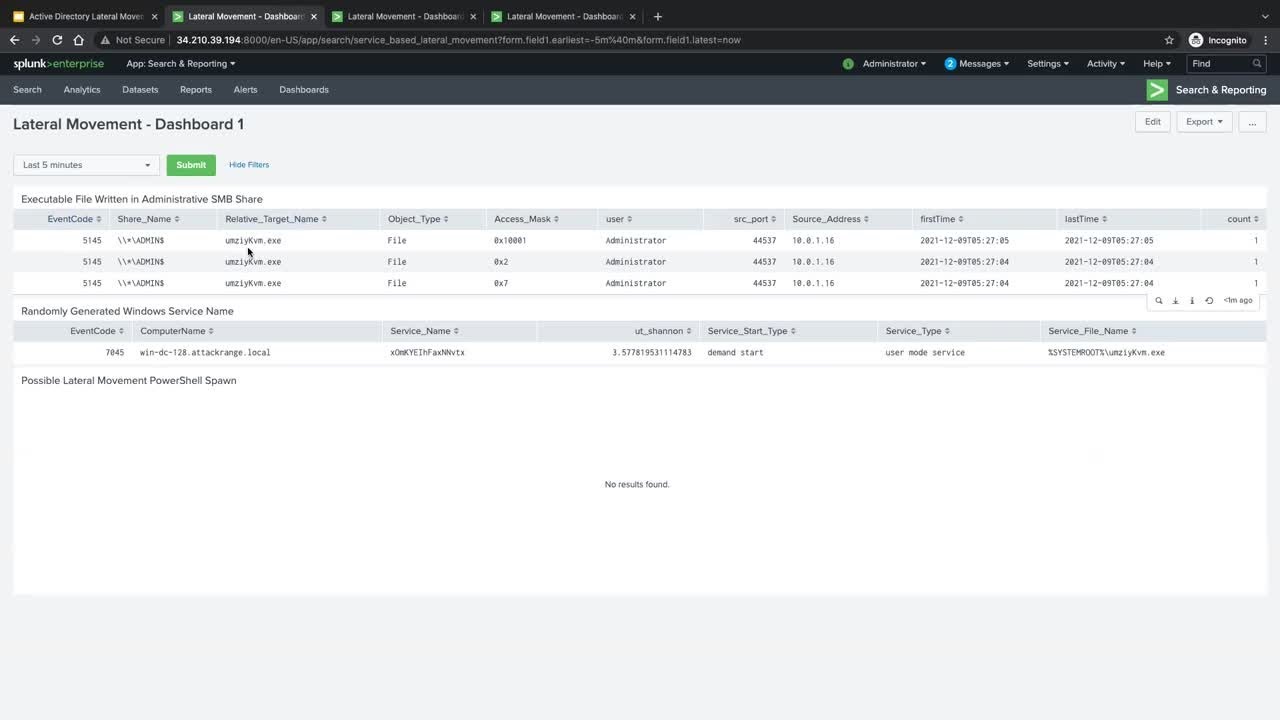This screenshot has height=720, width=1280.
Task: Sort by the ut_shannon column
Action: coord(663,331)
